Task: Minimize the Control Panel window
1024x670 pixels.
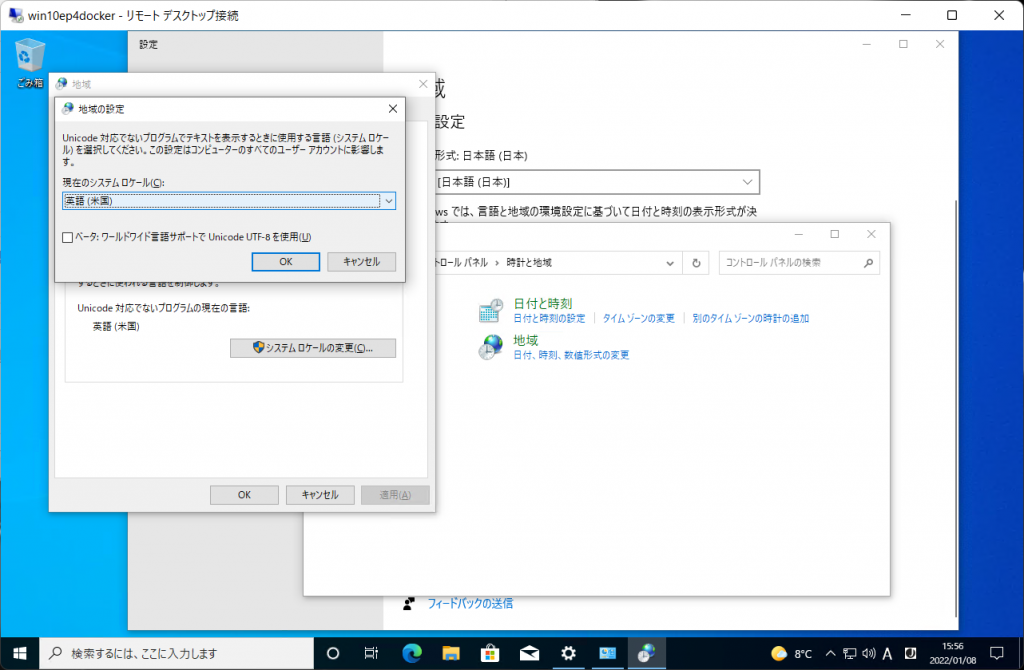Action: (x=798, y=234)
